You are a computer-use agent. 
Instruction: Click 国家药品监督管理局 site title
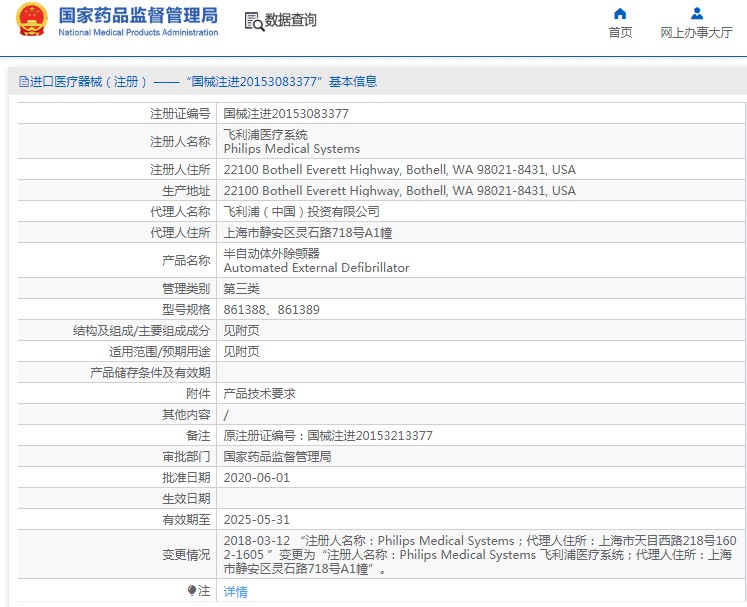(x=138, y=15)
